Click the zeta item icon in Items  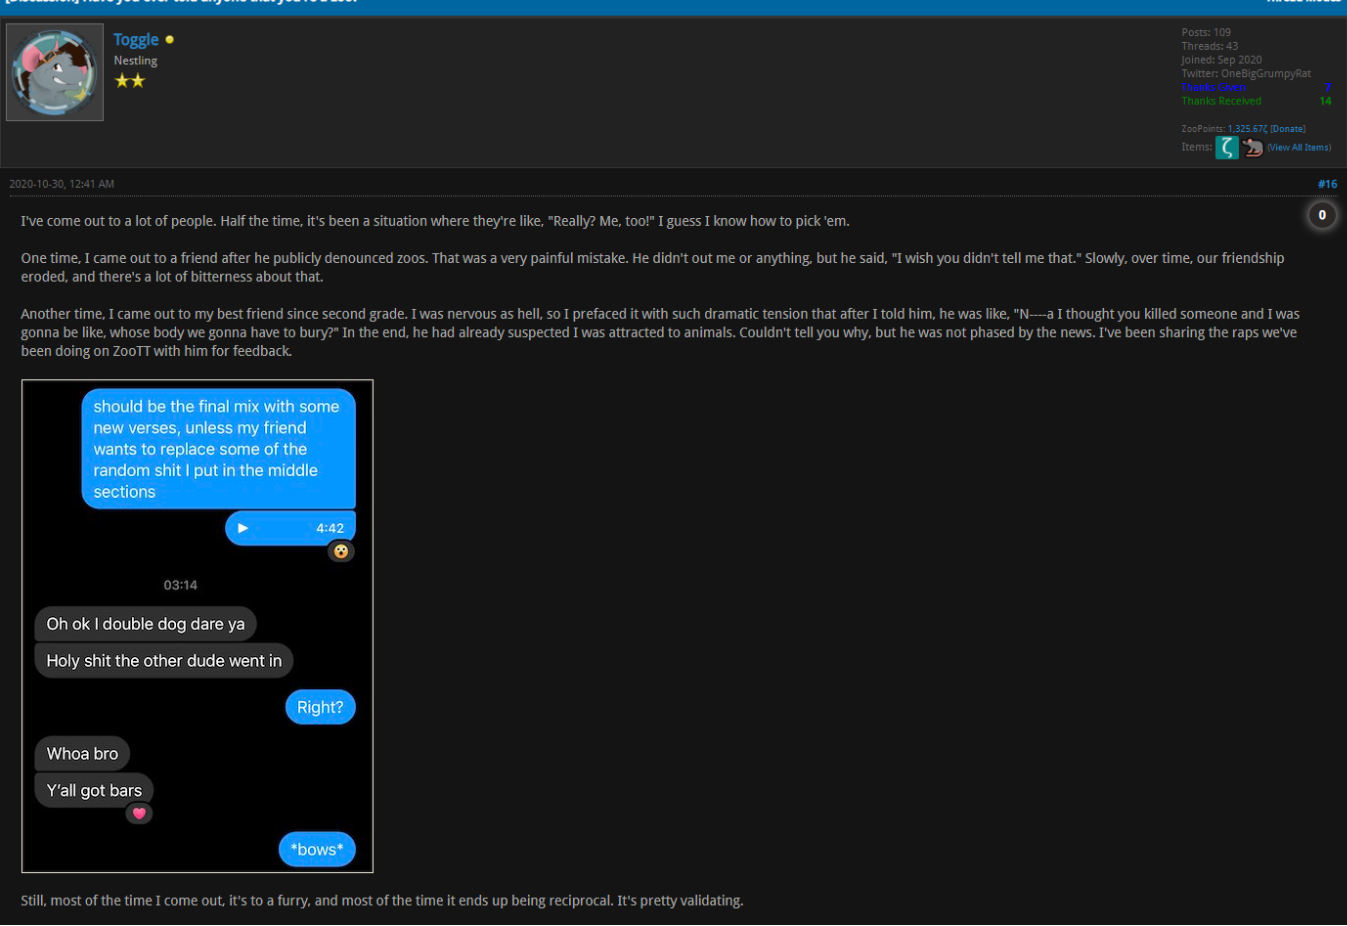click(1227, 148)
